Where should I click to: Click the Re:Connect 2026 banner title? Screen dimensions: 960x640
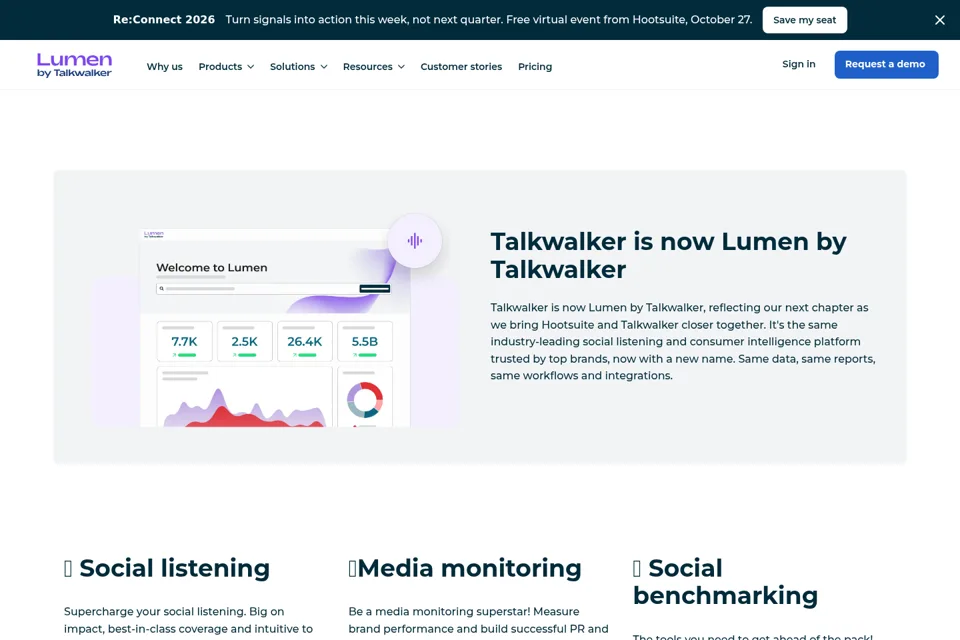tap(163, 20)
